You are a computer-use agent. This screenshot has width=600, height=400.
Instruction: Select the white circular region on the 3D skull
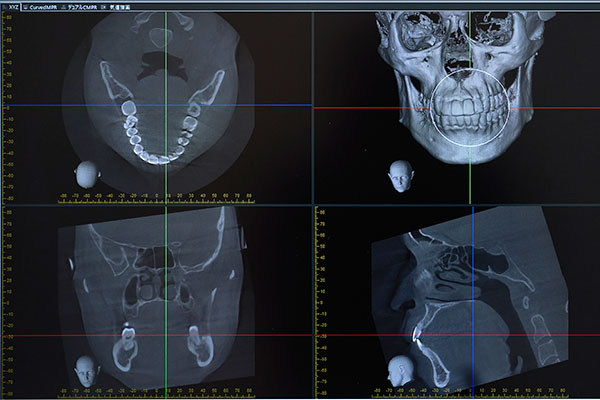(470, 116)
